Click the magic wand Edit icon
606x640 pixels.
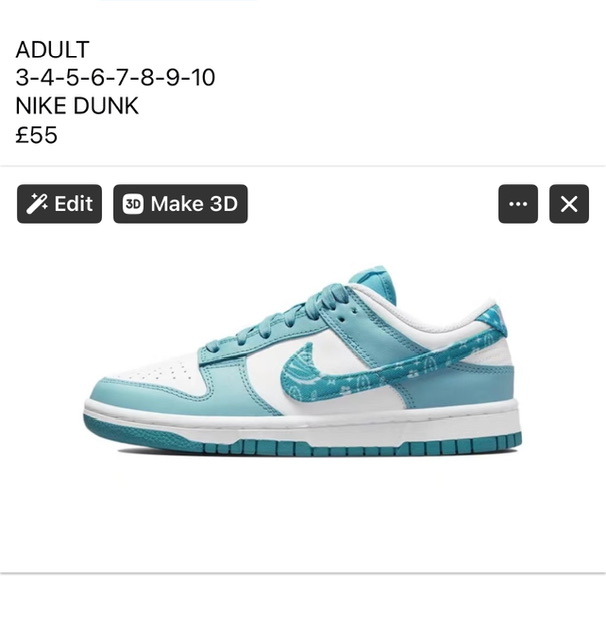(x=37, y=204)
